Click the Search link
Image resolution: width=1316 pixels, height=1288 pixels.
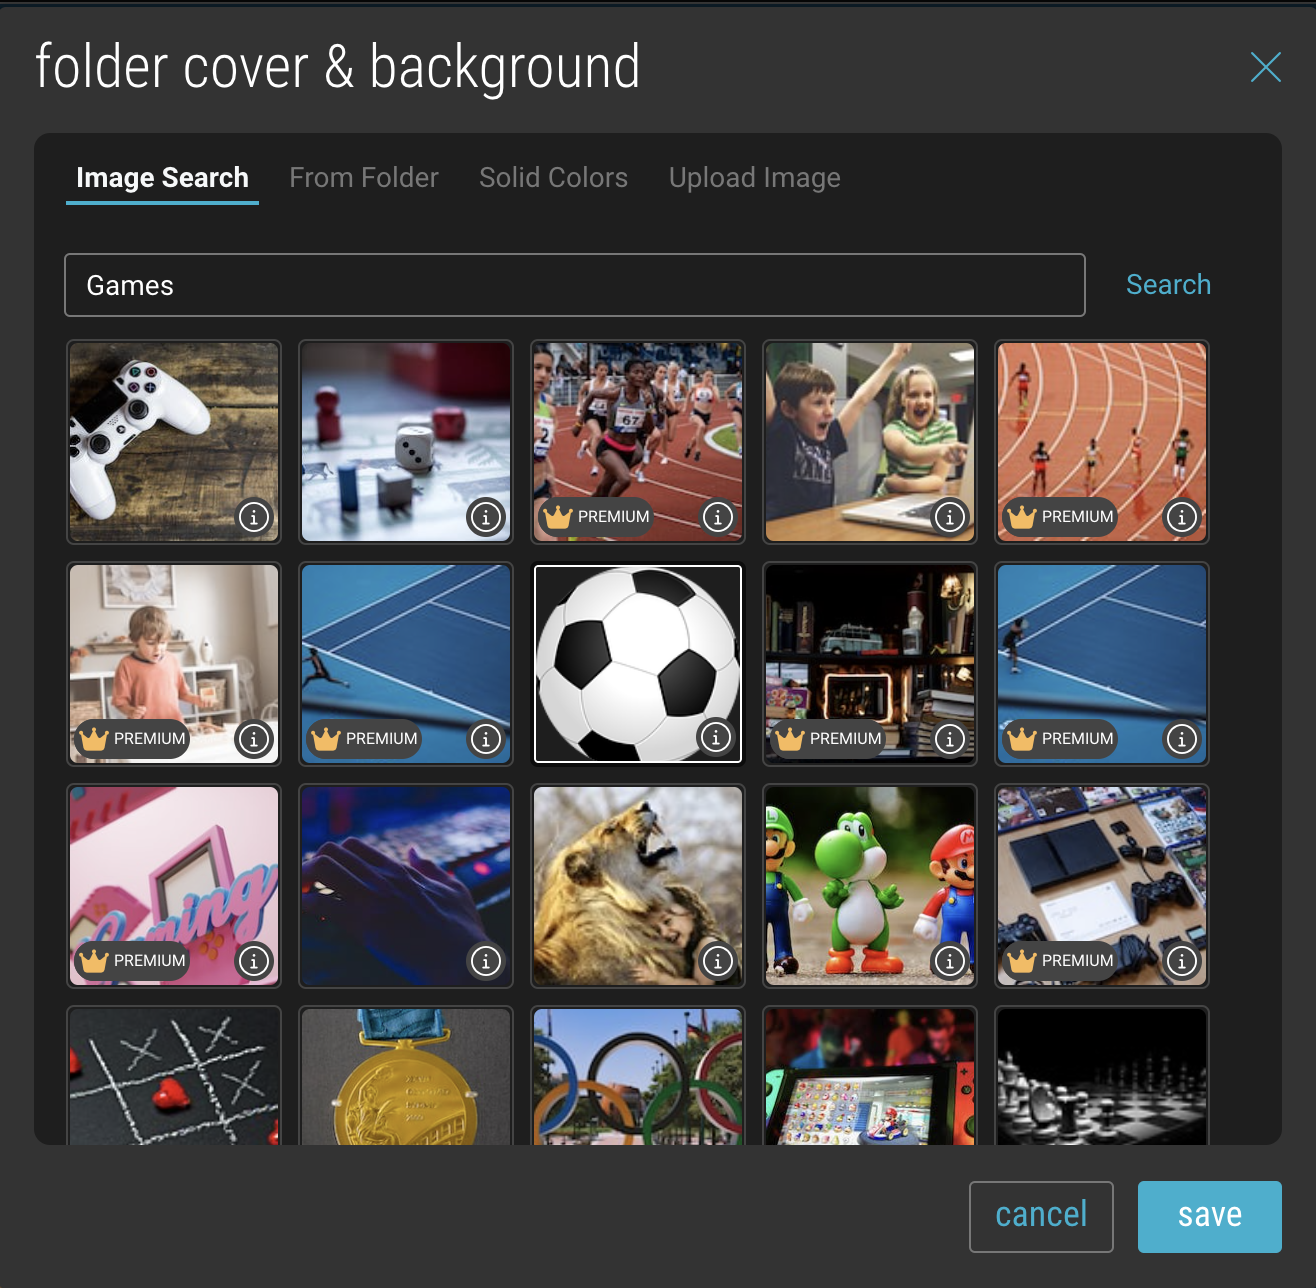click(1168, 285)
